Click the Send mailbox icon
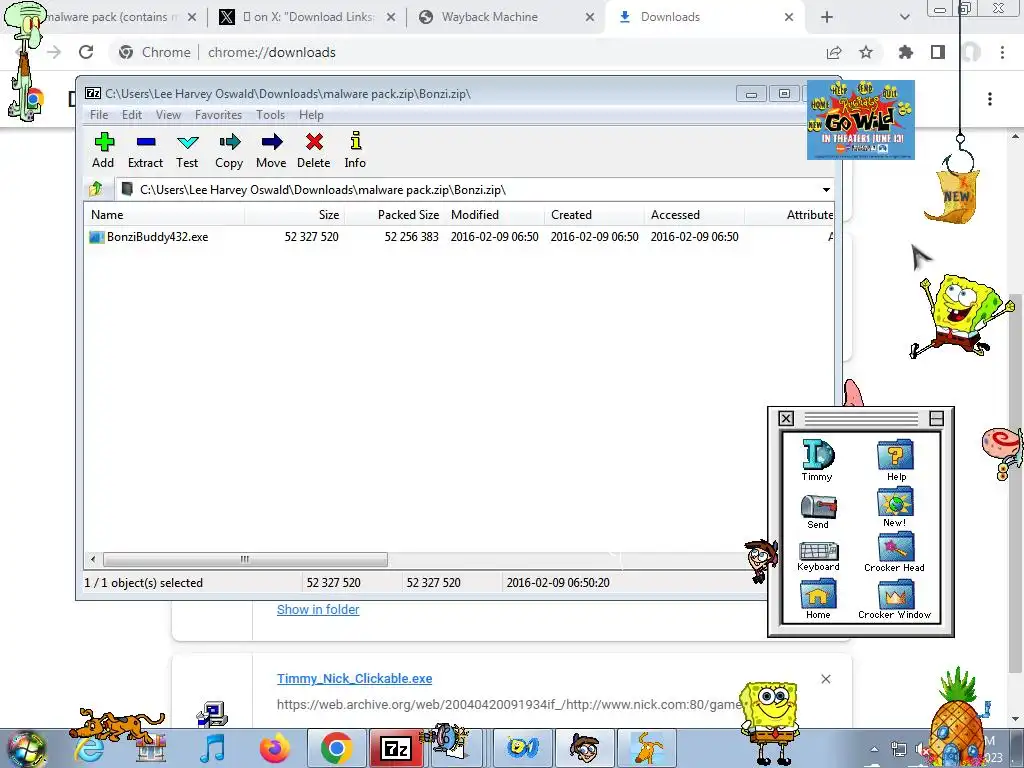Viewport: 1024px width, 768px height. pos(818,511)
